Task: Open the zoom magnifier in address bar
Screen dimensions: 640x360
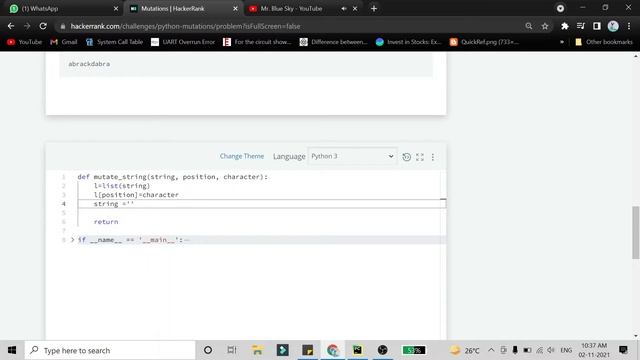Action: pyautogui.click(x=529, y=26)
